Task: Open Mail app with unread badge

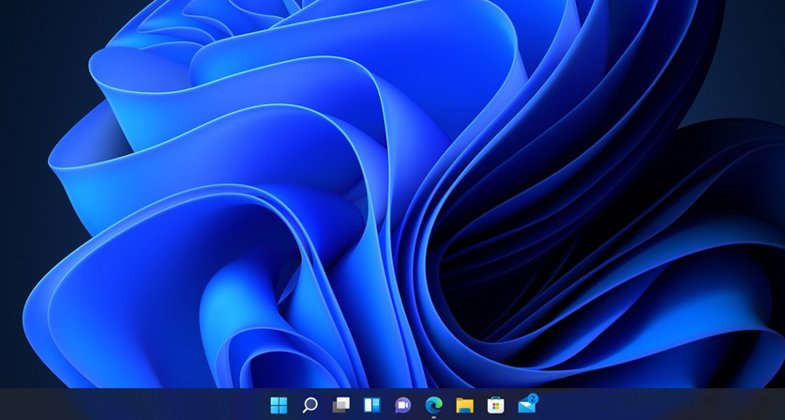Action: pos(528,403)
